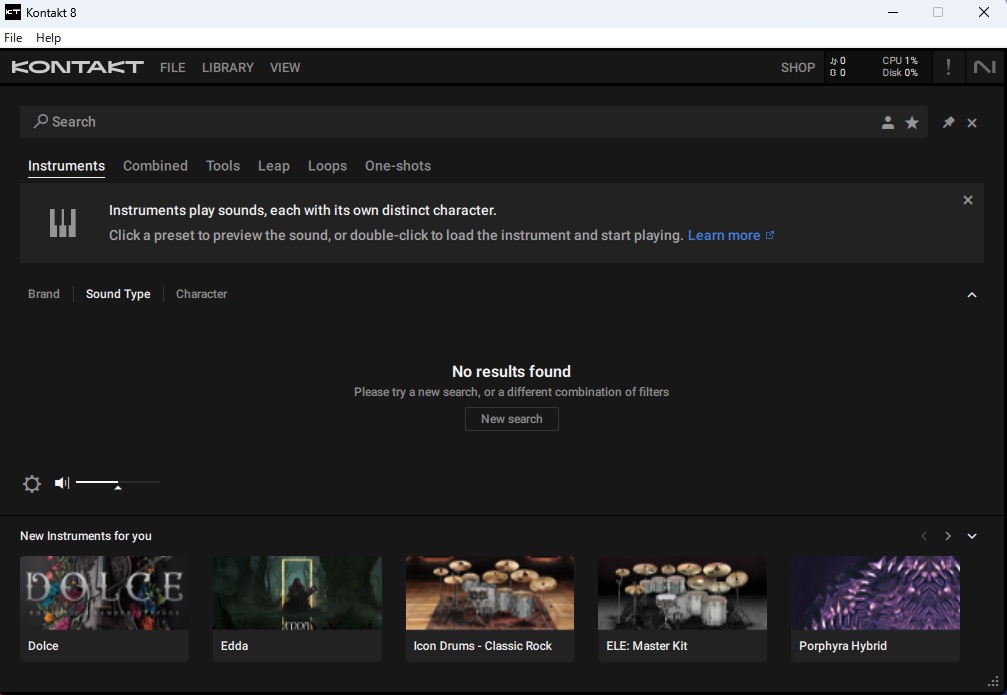
Task: Click the voice count and memory indicator
Action: pos(837,67)
